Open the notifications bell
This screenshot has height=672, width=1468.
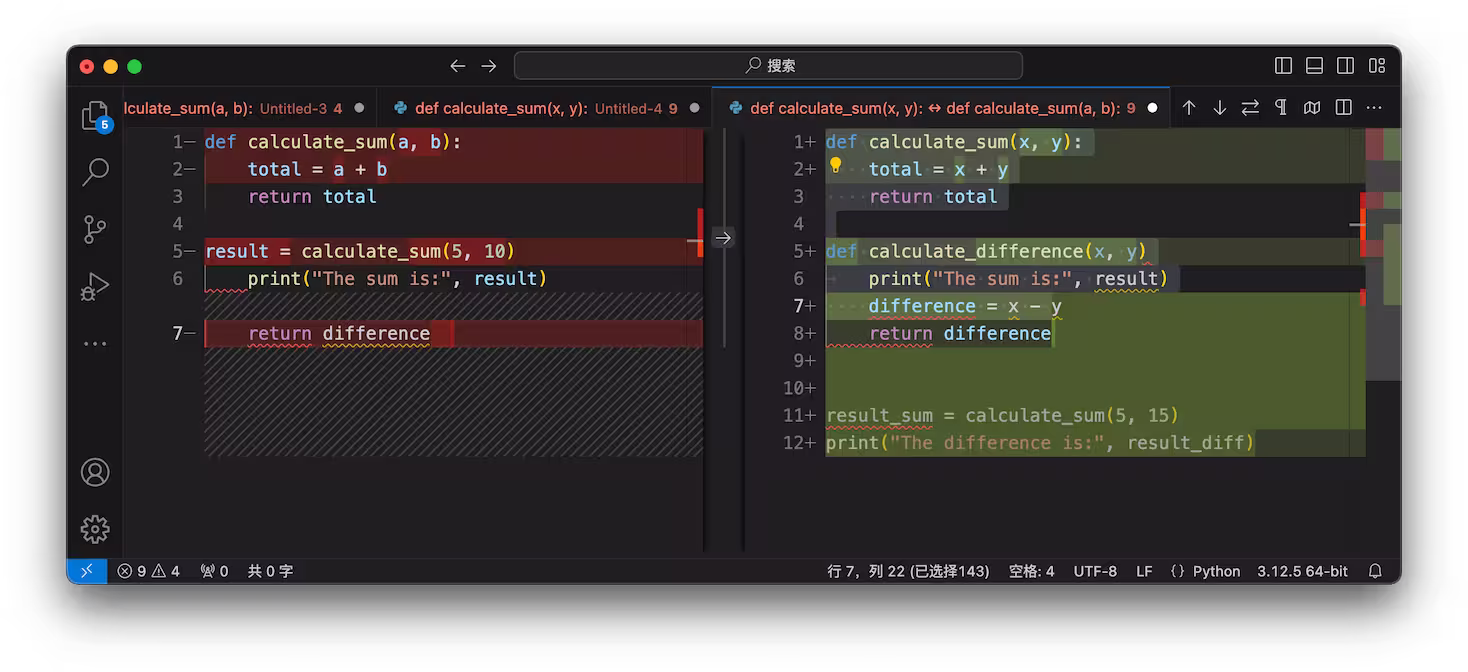[x=1375, y=571]
